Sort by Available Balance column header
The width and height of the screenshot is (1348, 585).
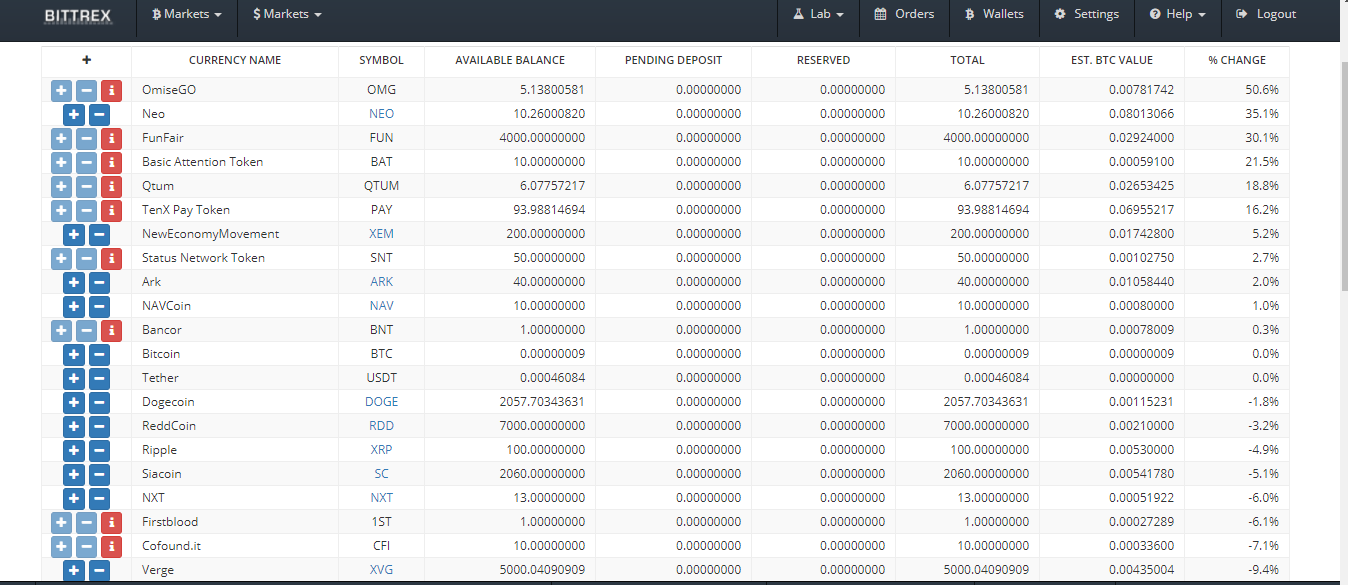pos(510,61)
